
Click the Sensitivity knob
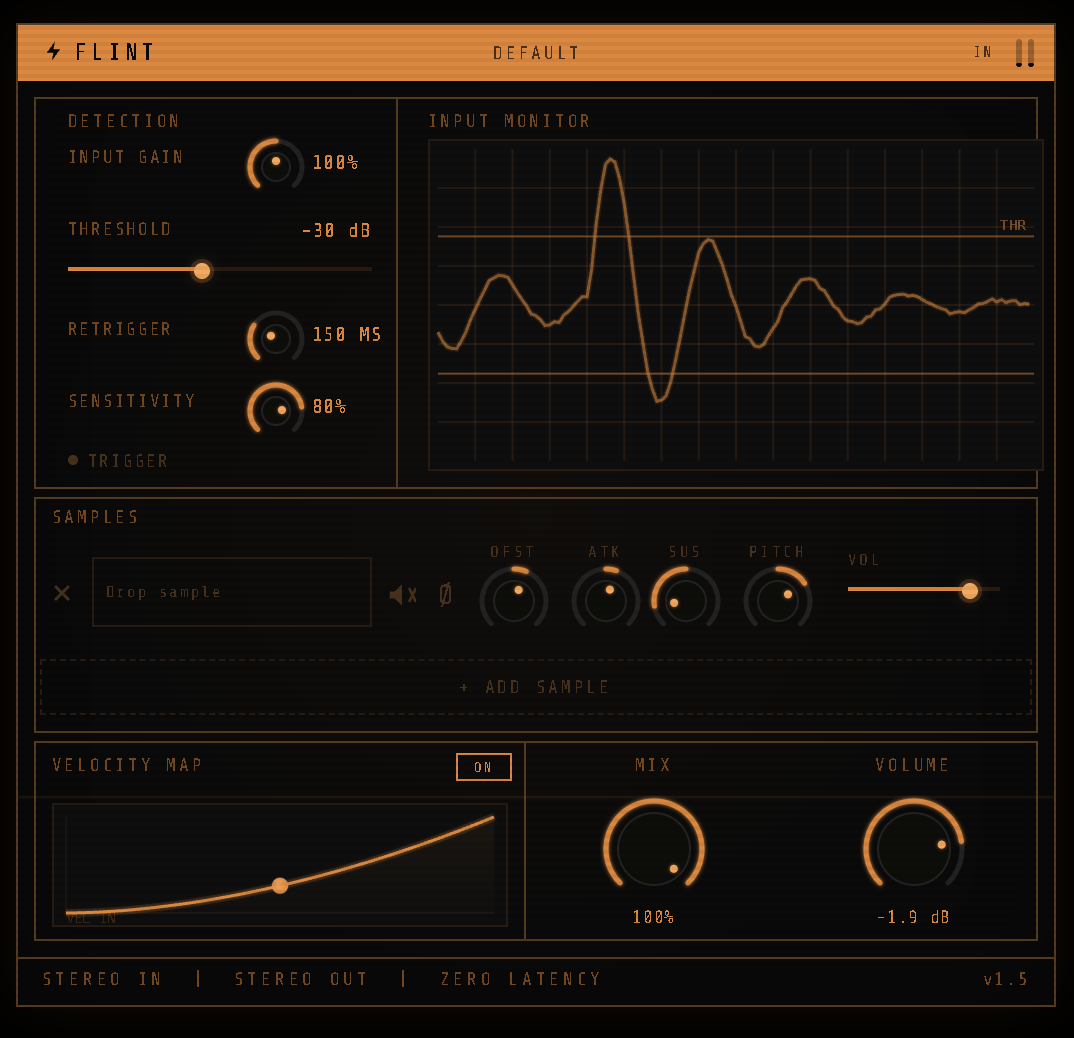(x=275, y=410)
